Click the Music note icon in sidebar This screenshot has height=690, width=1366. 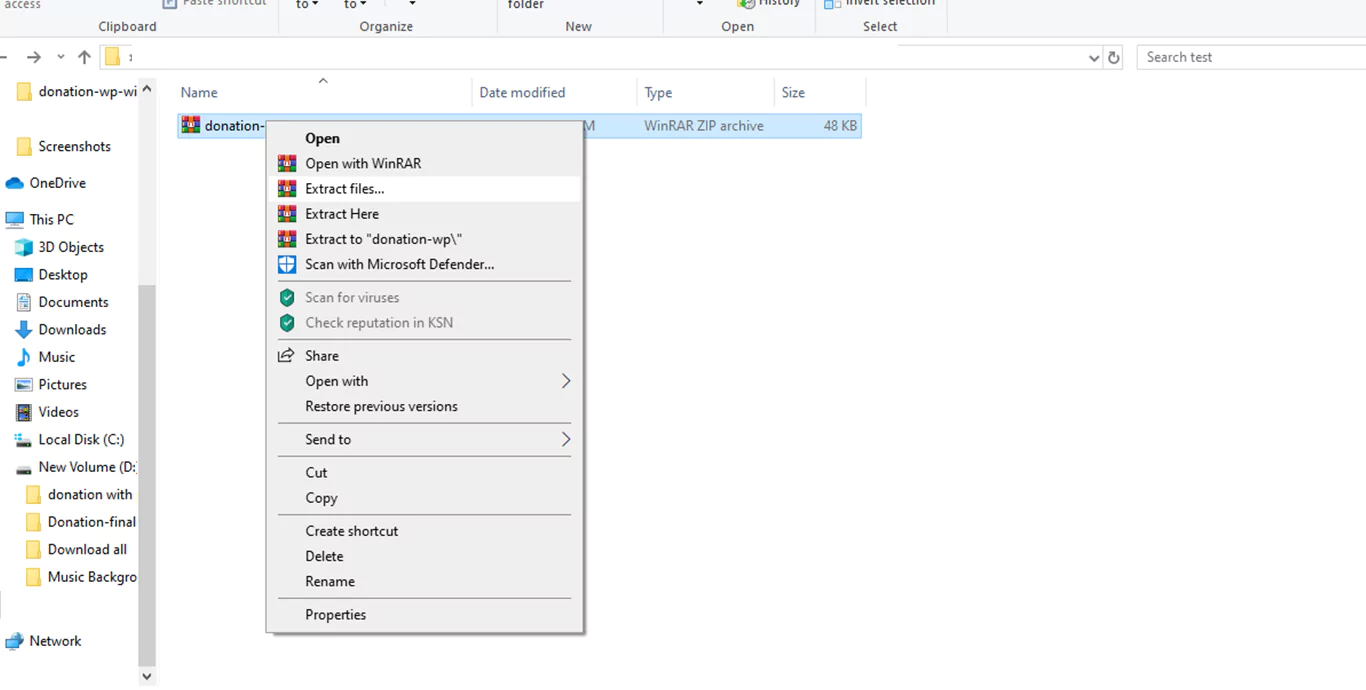click(23, 357)
